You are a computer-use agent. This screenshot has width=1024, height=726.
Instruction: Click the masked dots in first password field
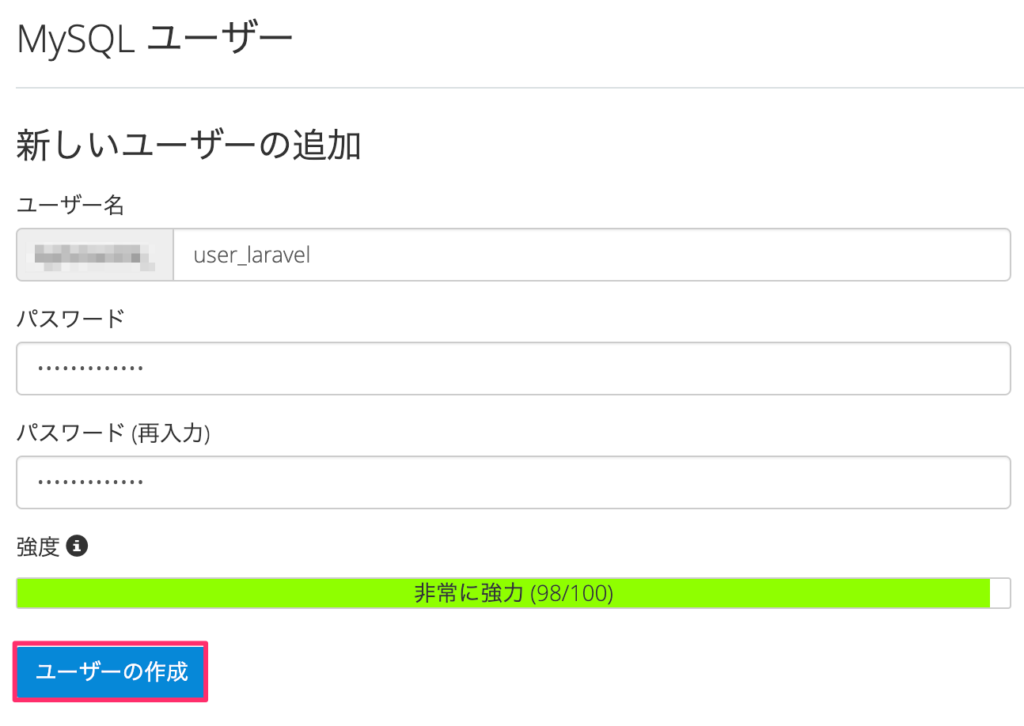click(x=91, y=369)
